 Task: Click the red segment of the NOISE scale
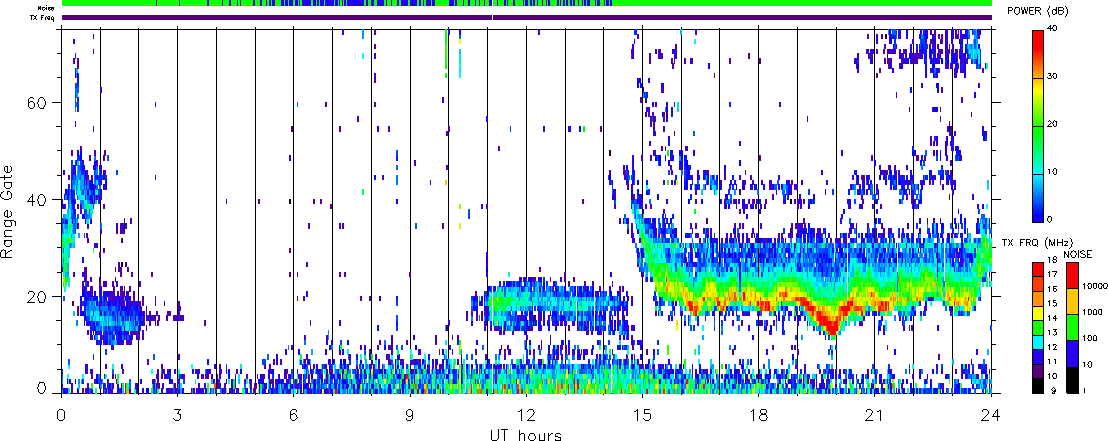point(1073,276)
